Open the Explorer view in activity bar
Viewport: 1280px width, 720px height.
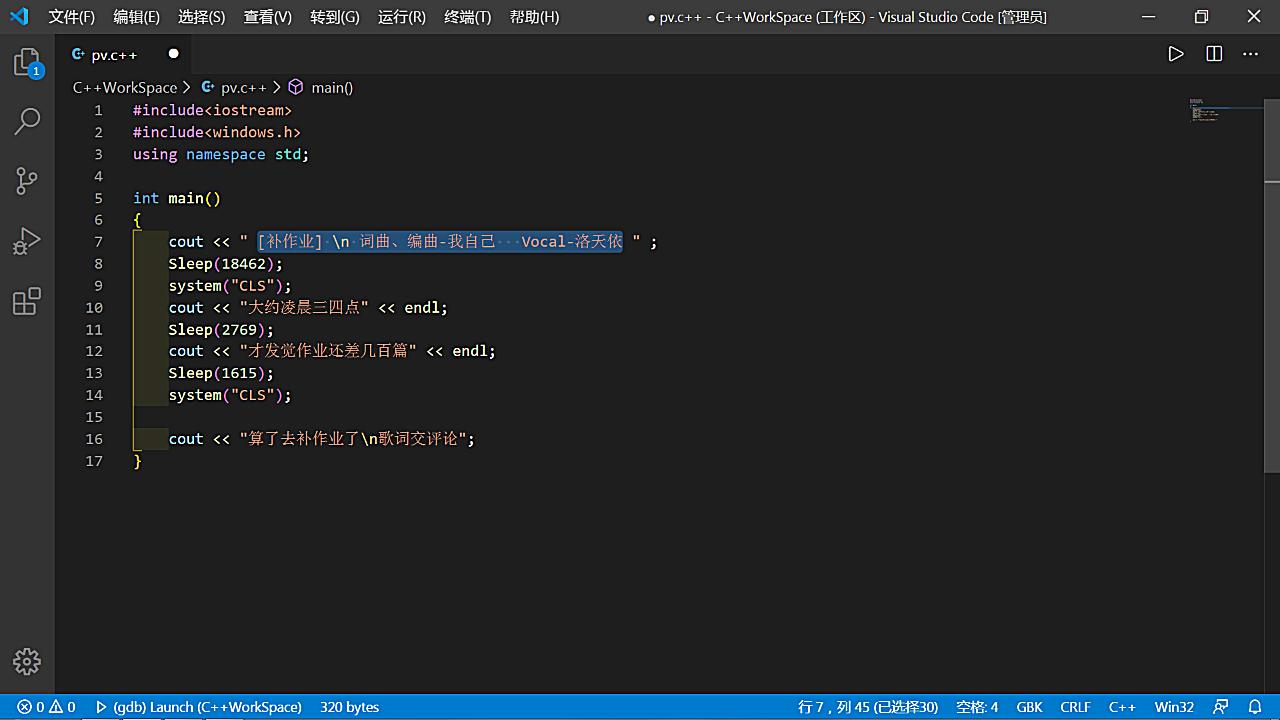coord(27,64)
